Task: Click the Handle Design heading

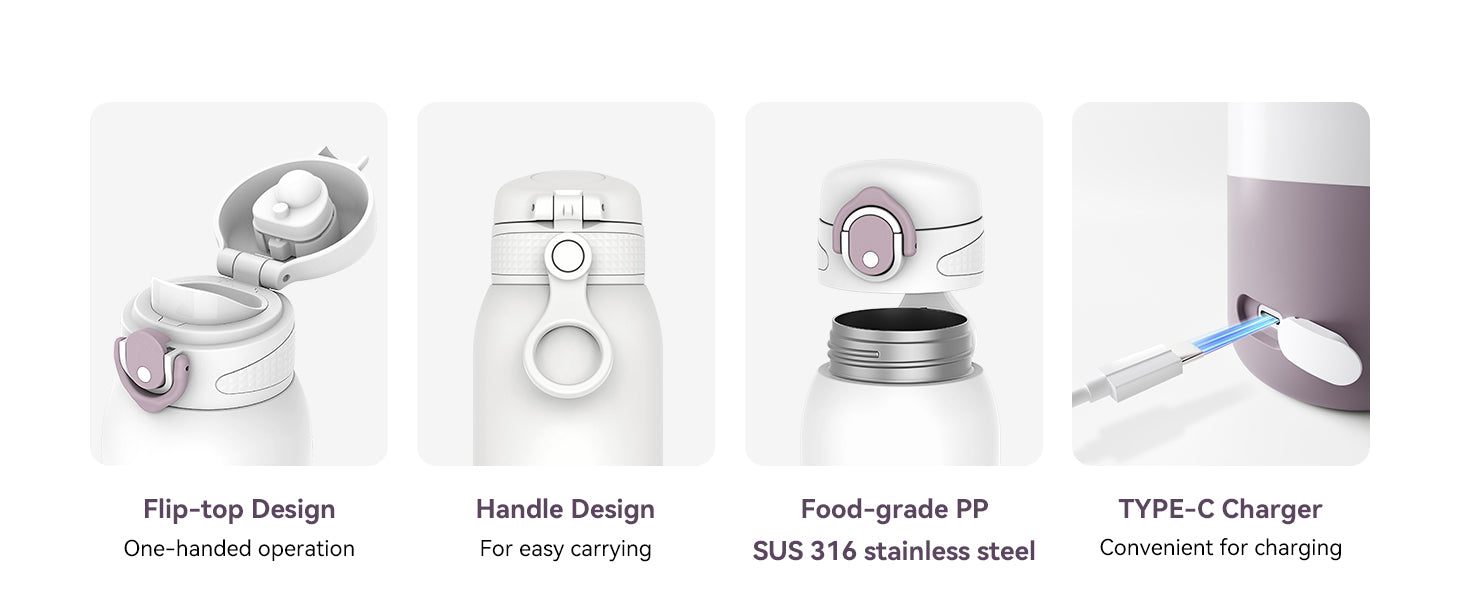Action: pyautogui.click(x=566, y=509)
